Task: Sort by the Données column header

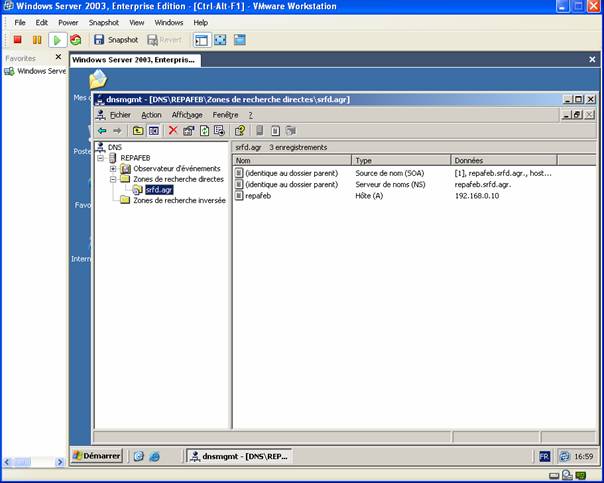Action: (504, 160)
